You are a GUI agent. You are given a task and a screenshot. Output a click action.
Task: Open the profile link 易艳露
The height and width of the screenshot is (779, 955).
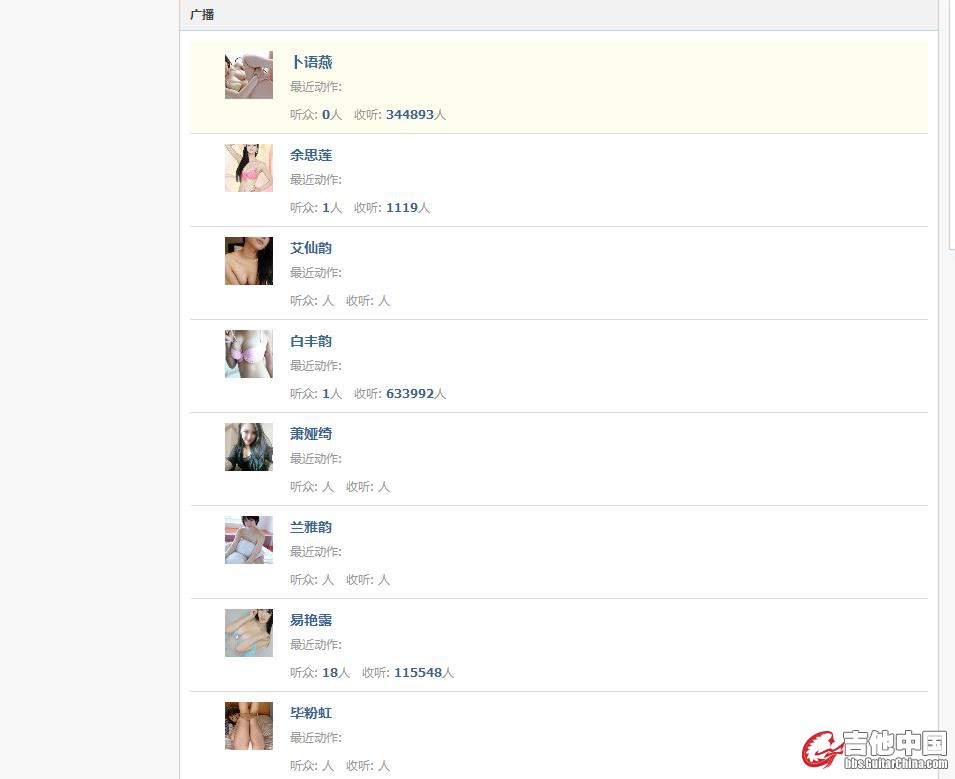(311, 620)
